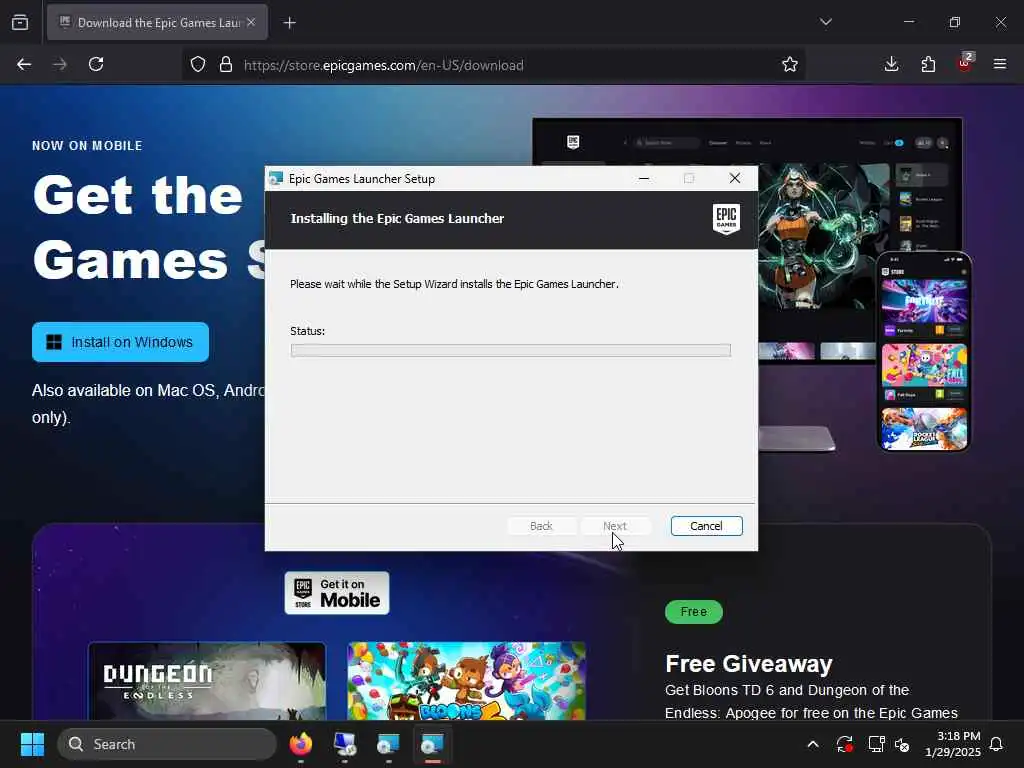This screenshot has height=768, width=1024.
Task: Click the muted volume tray icon
Action: point(903,744)
